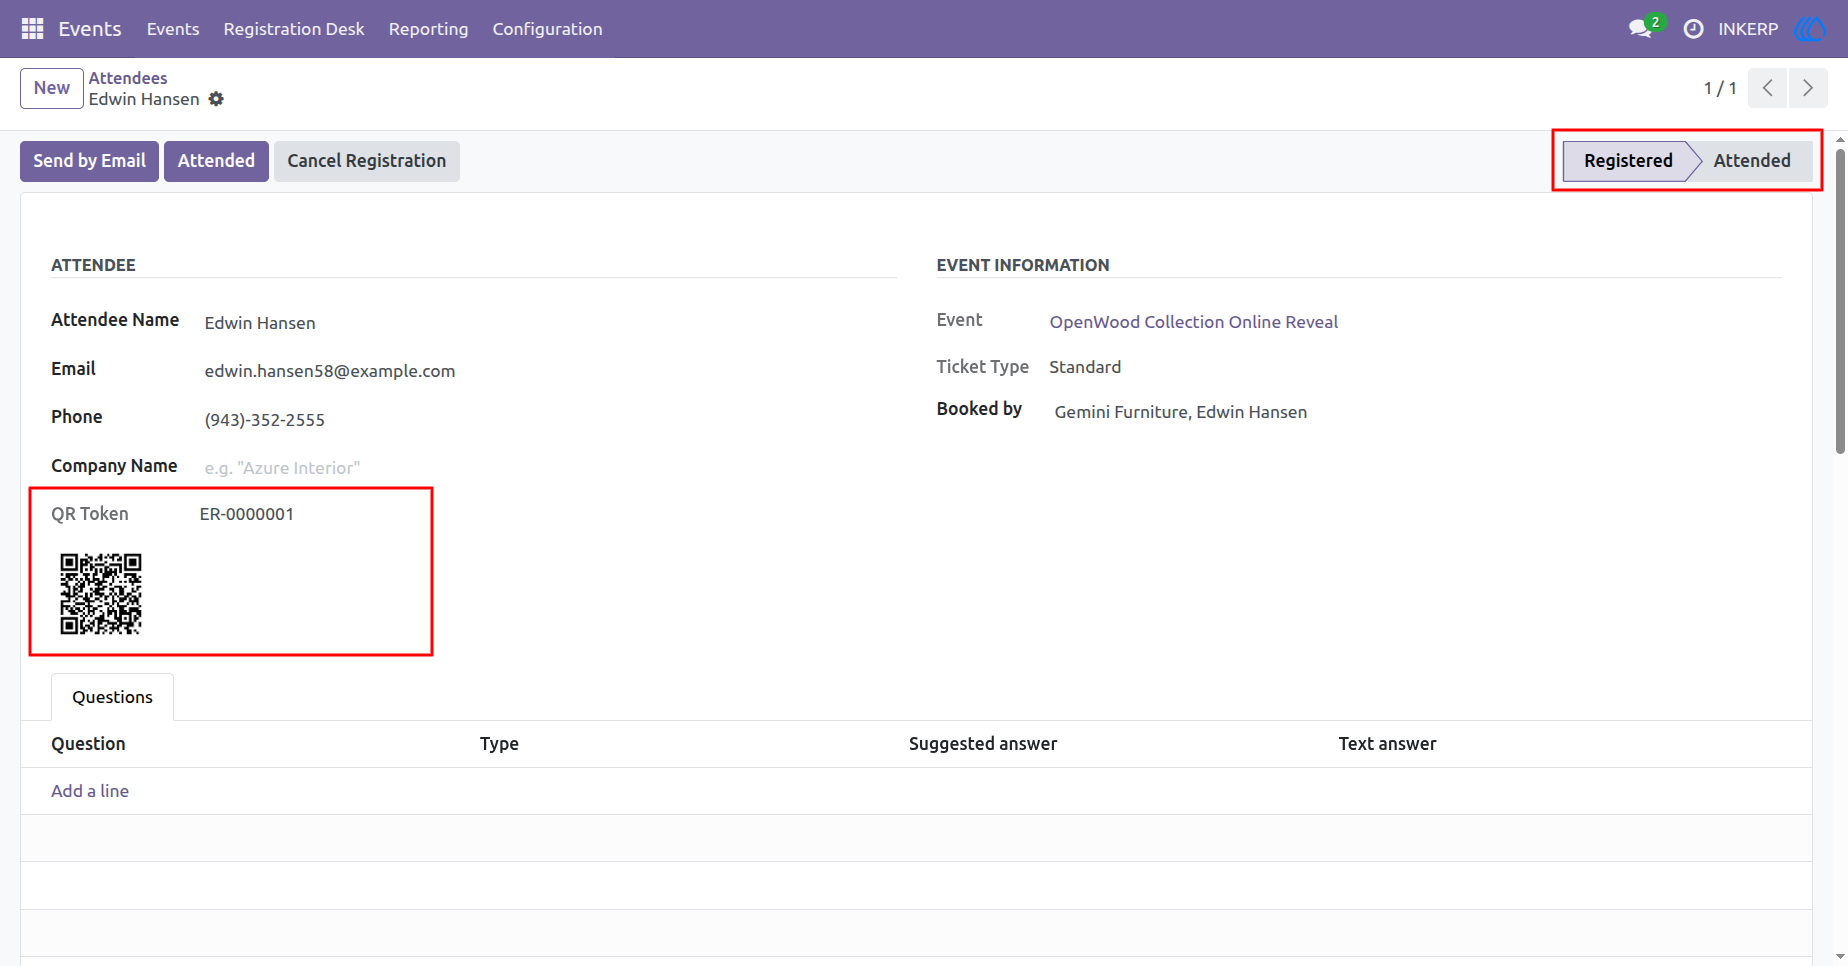This screenshot has height=966, width=1848.
Task: Open the activities clock icon
Action: 1693,29
